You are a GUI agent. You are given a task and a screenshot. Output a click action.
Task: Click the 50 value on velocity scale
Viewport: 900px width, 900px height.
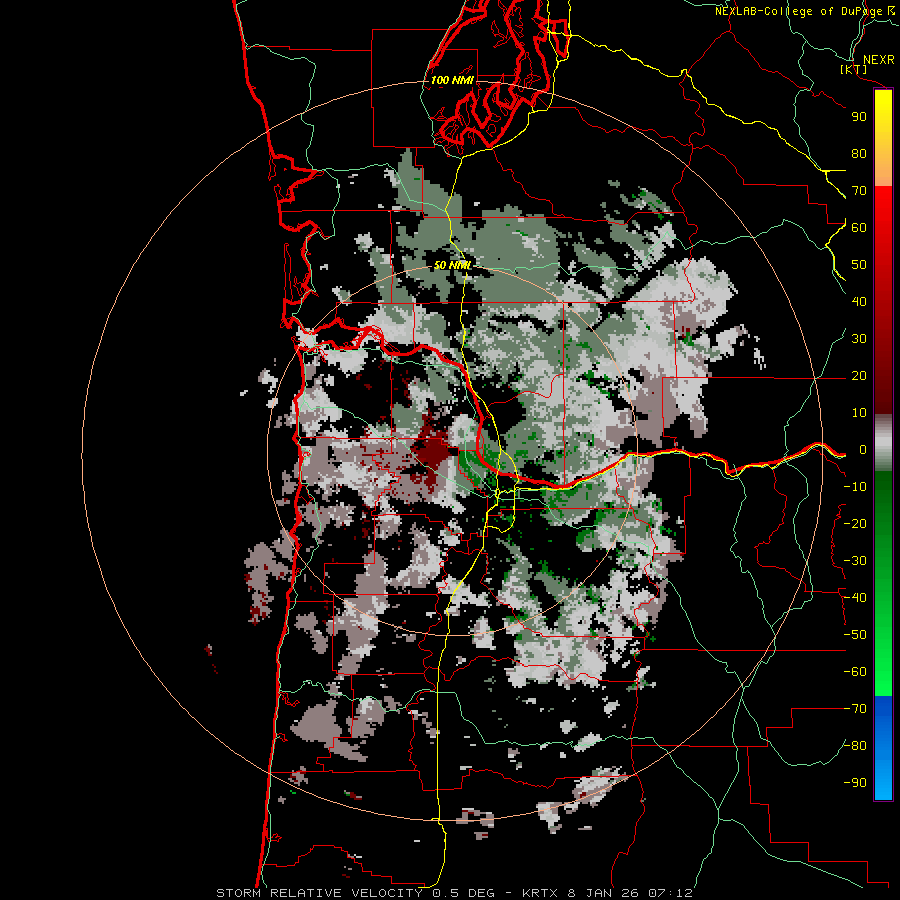(859, 265)
